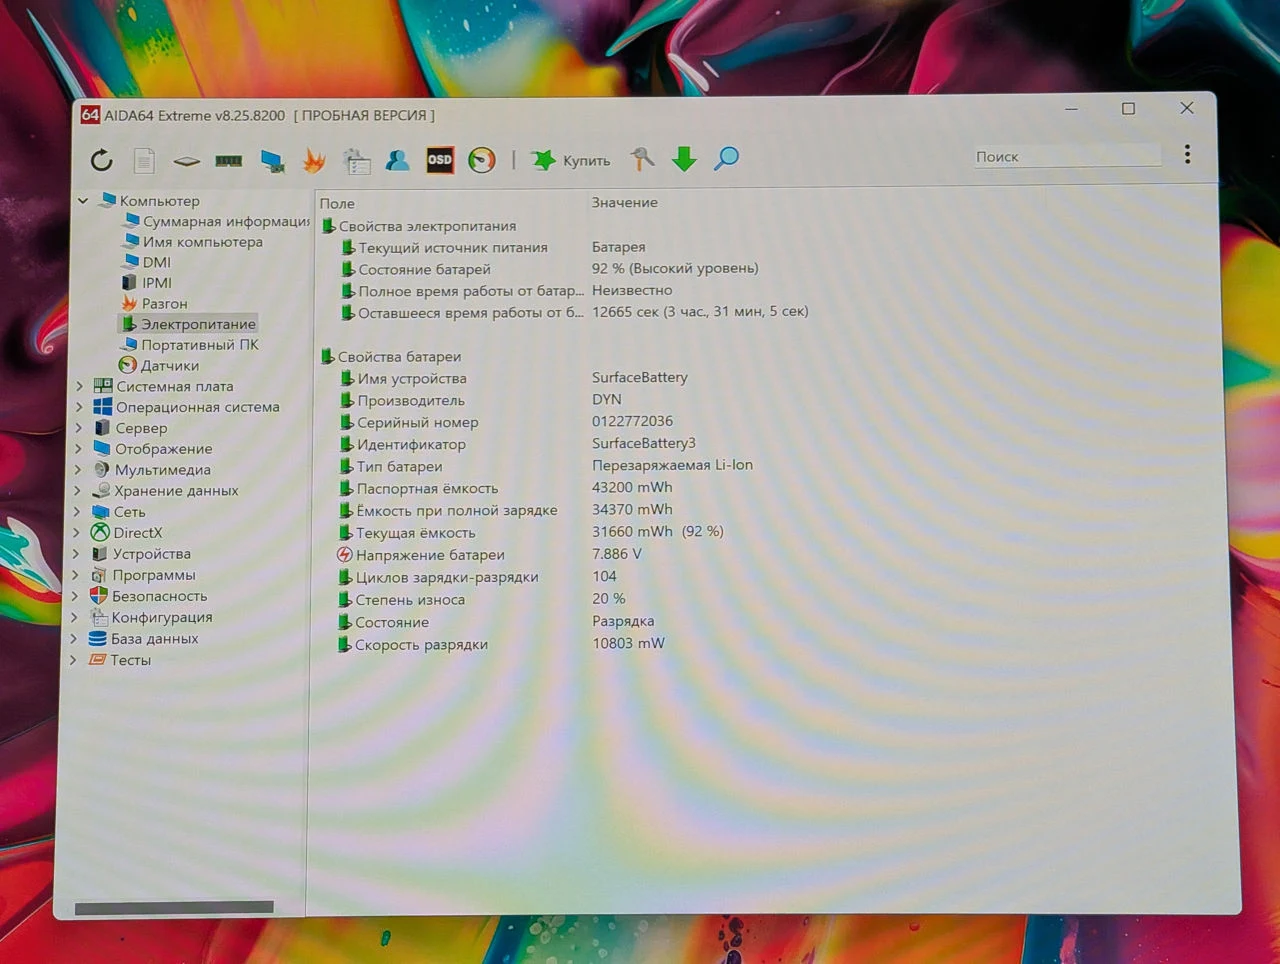Launch the system stability test flame icon
1280x964 pixels.
click(x=314, y=160)
